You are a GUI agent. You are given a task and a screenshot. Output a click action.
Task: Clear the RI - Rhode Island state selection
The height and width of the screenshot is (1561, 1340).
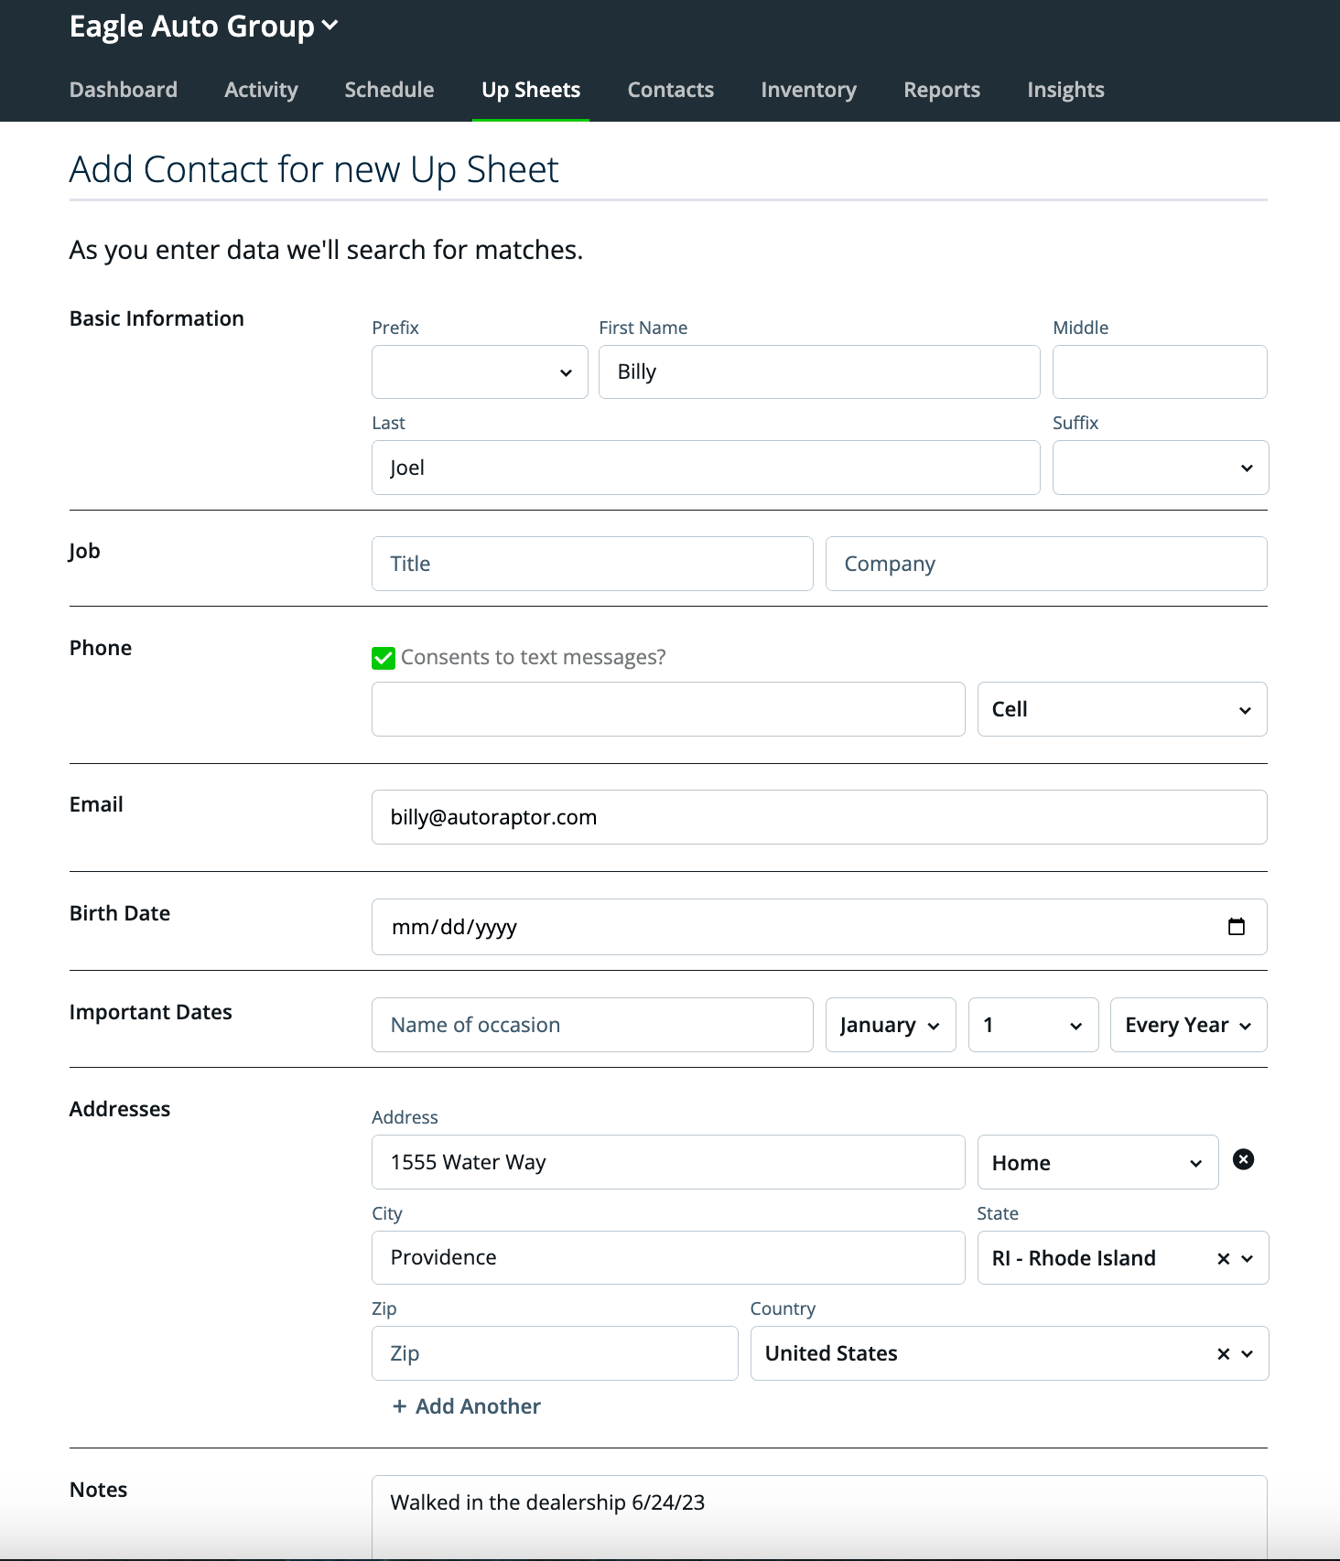click(x=1223, y=1259)
